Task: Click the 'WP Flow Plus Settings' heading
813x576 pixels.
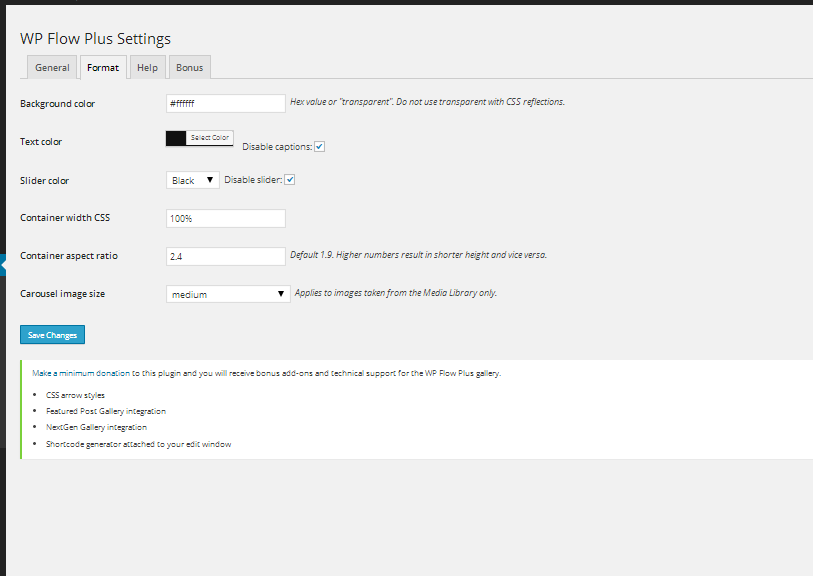Action: (x=95, y=39)
